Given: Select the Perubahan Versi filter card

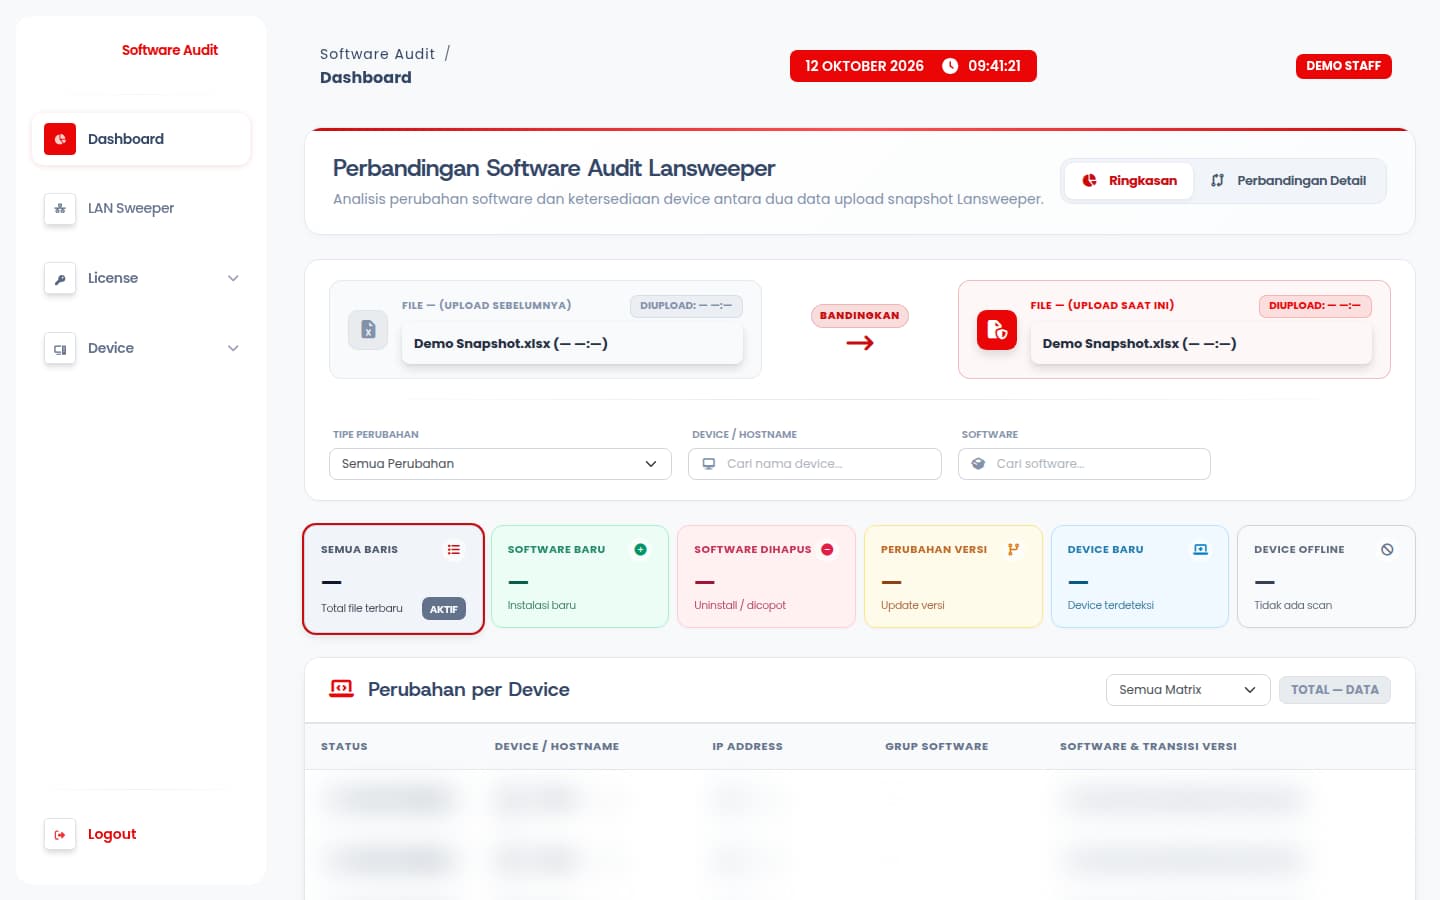Looking at the screenshot, I should click(953, 577).
